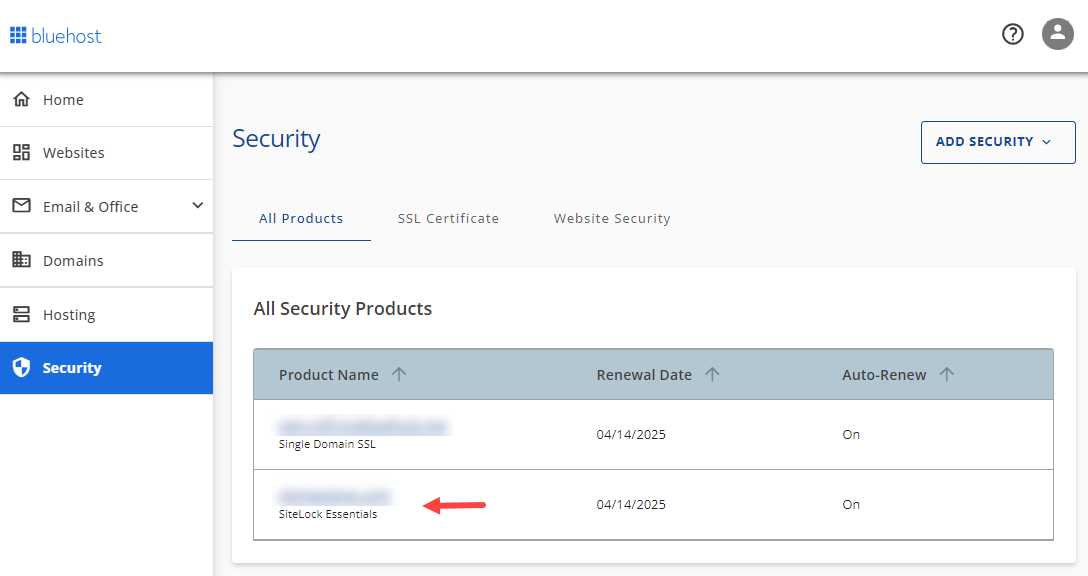The width and height of the screenshot is (1088, 576).
Task: Click the Hosting server icon
Action: pyautogui.click(x=22, y=314)
